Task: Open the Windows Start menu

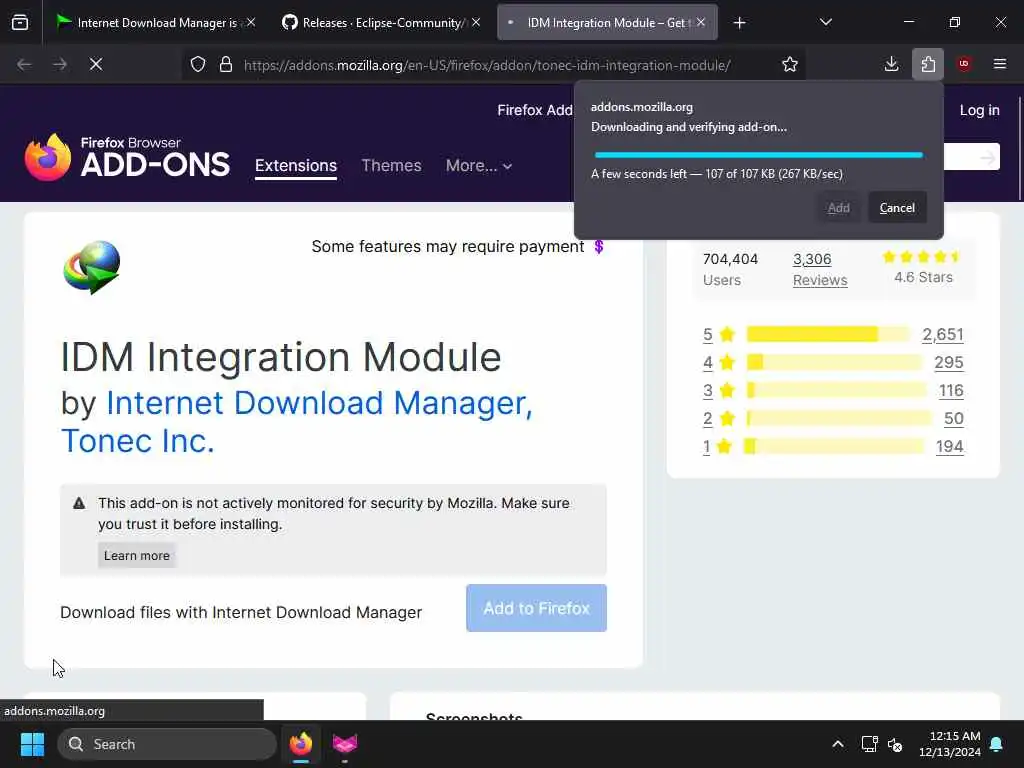Action: coord(32,744)
